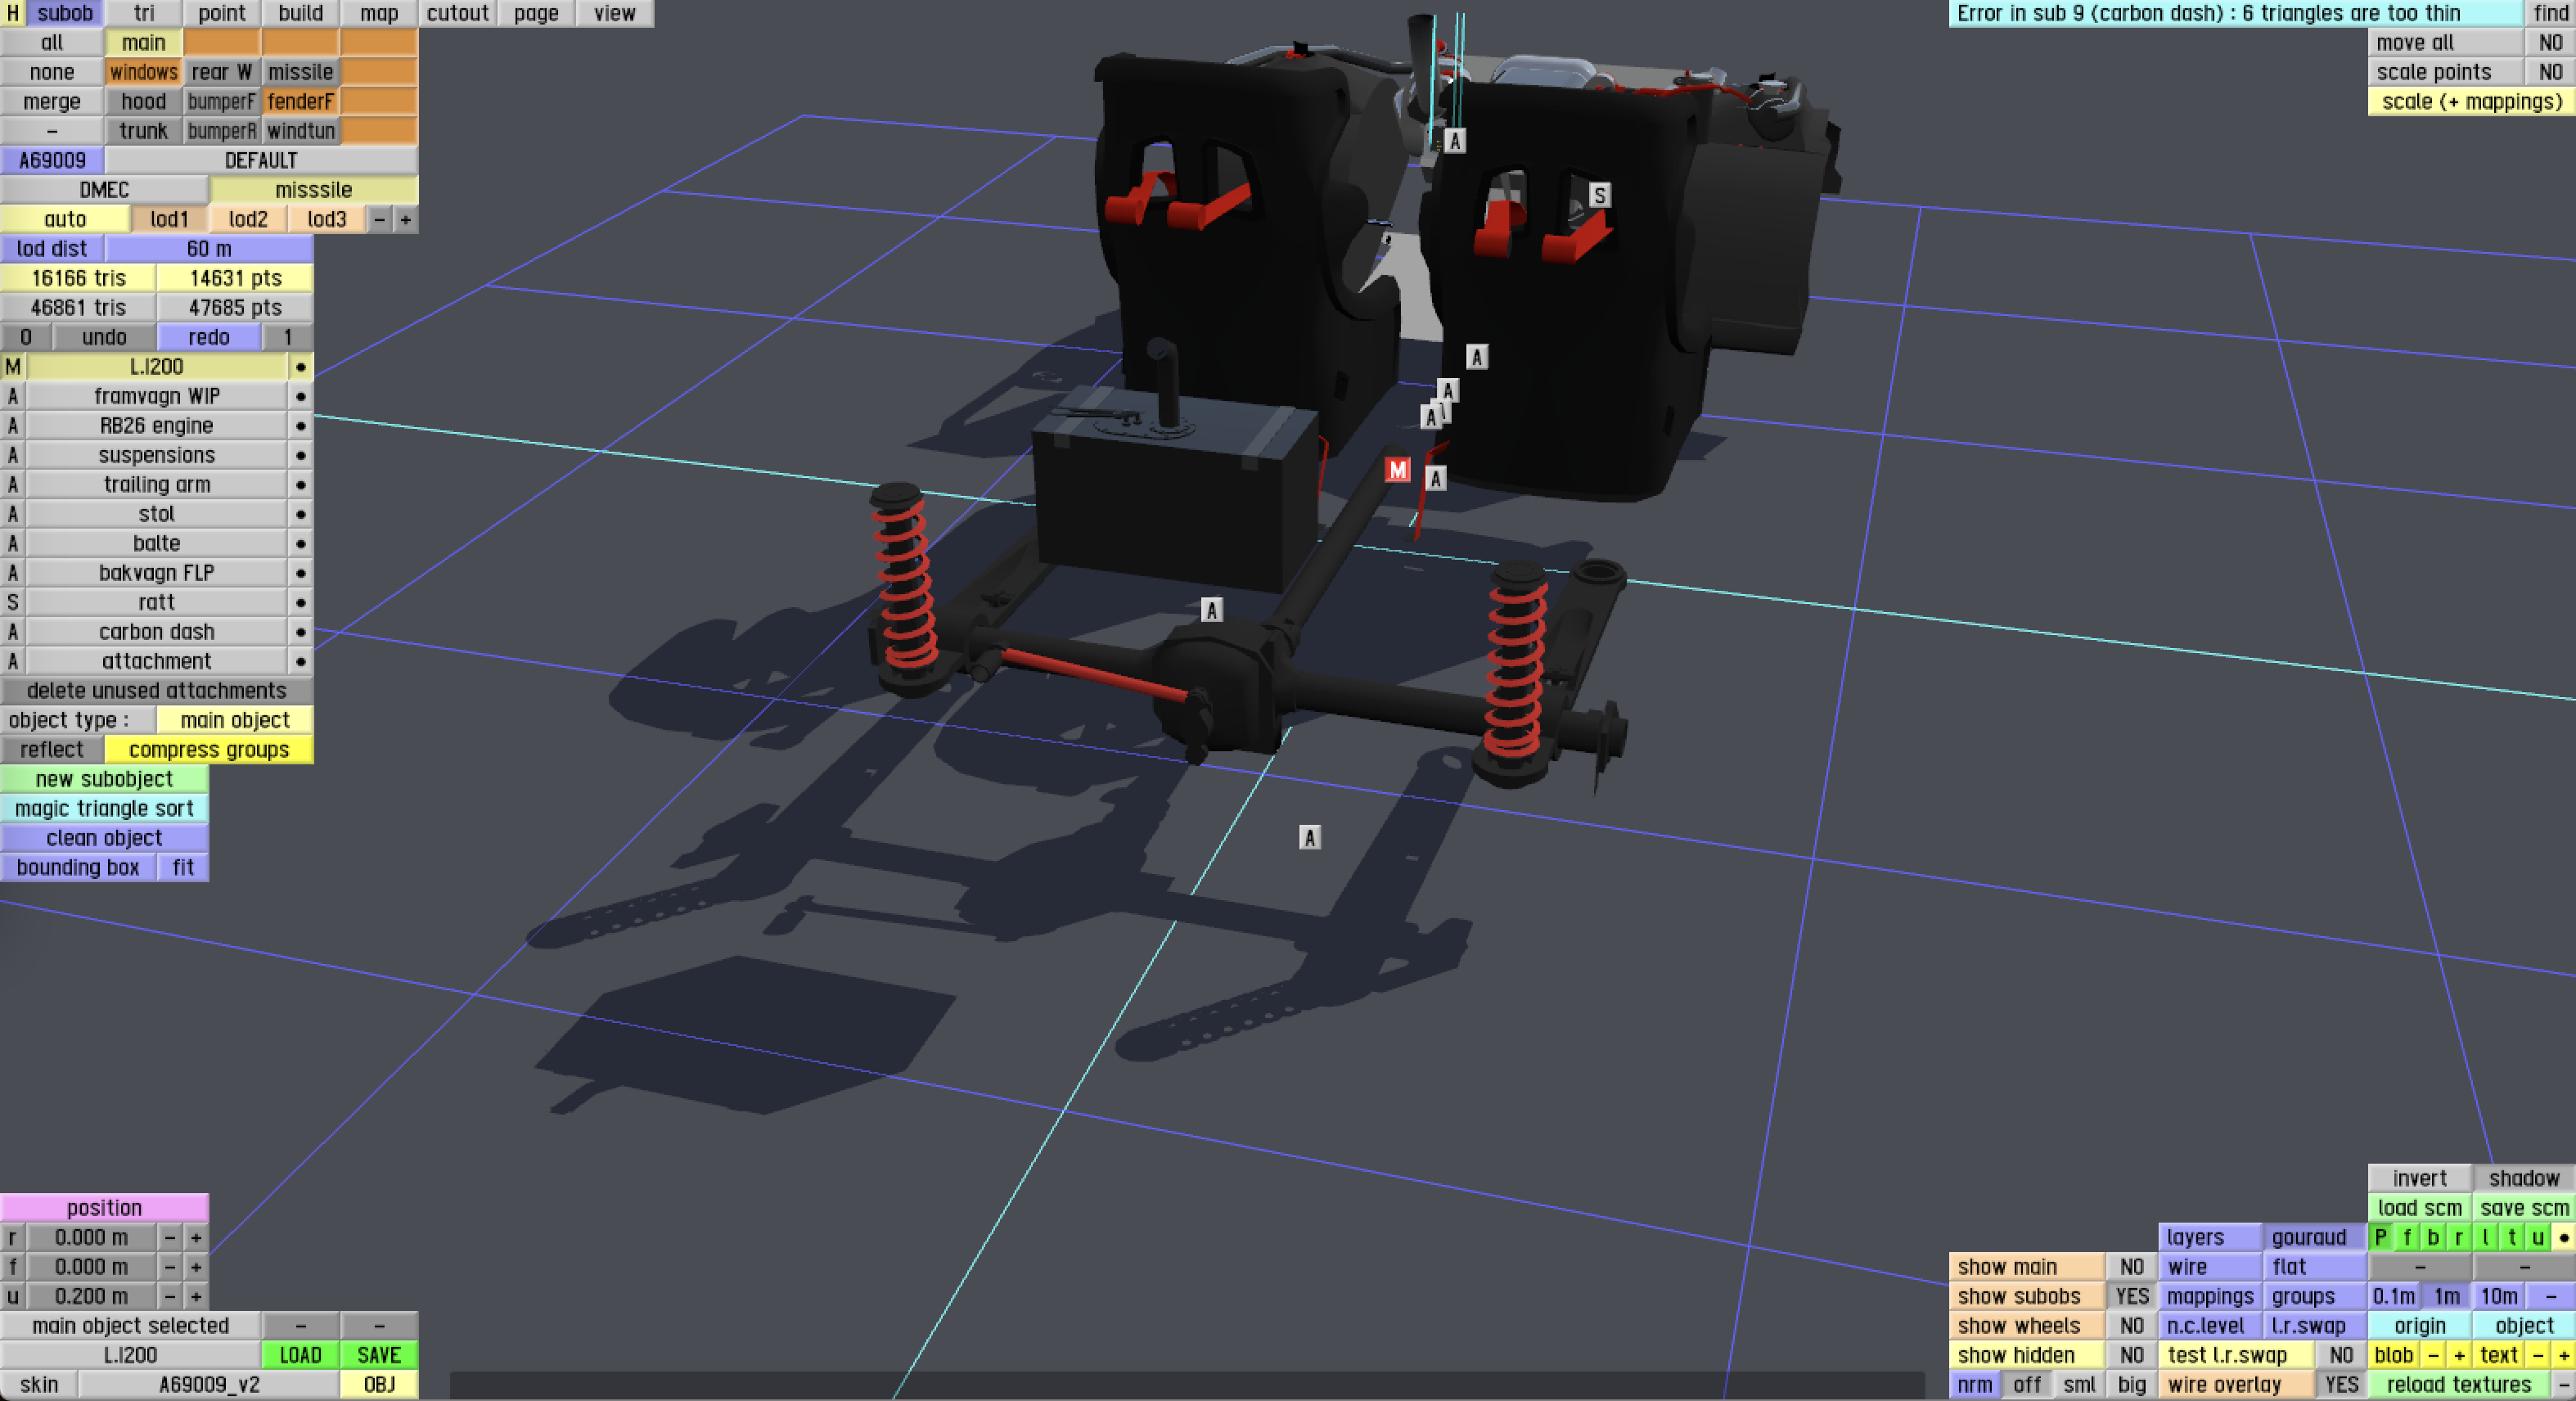Click the S marker on the seat
The image size is (2576, 1401).
[x=1599, y=195]
